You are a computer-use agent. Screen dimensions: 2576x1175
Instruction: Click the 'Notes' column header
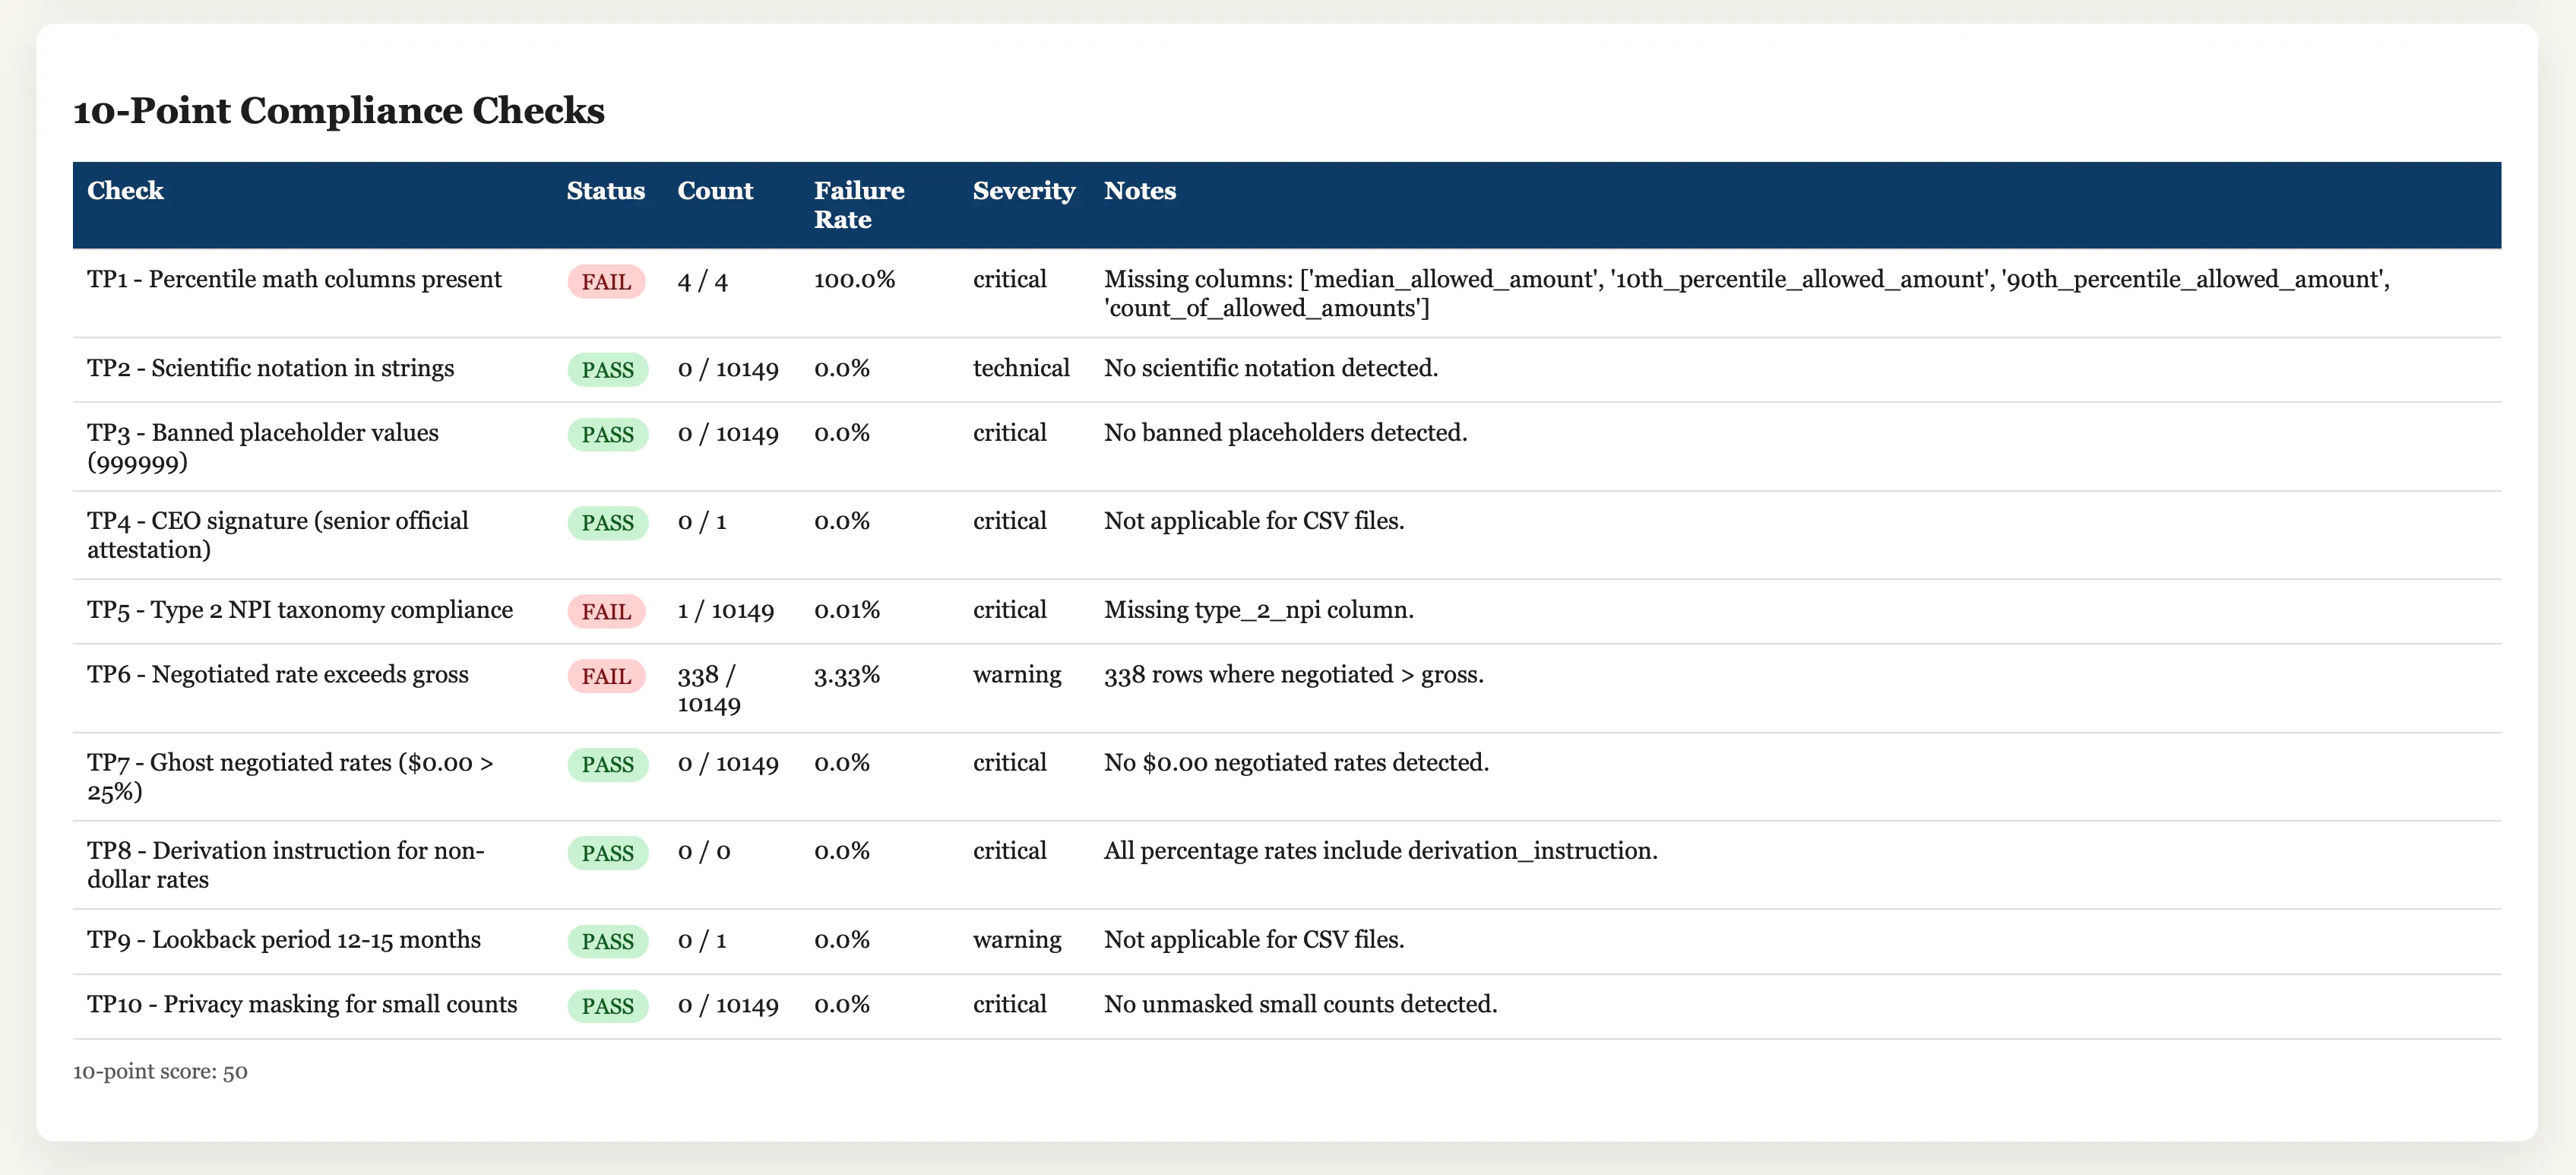(1140, 190)
